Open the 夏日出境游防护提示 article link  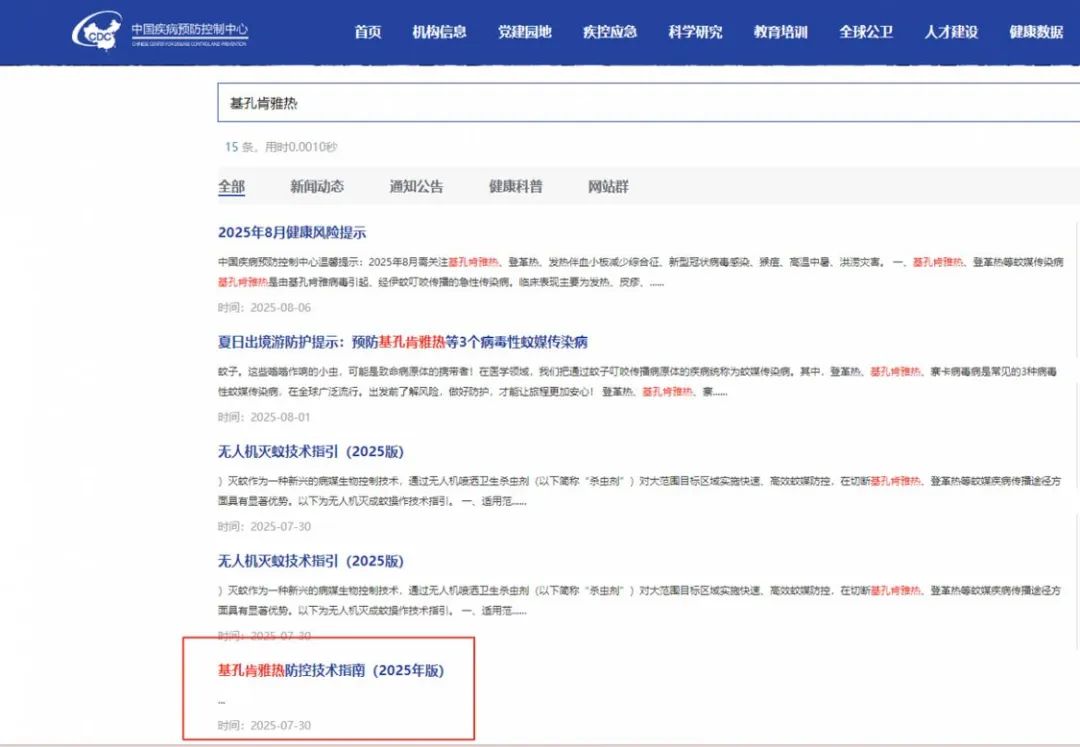tap(402, 342)
